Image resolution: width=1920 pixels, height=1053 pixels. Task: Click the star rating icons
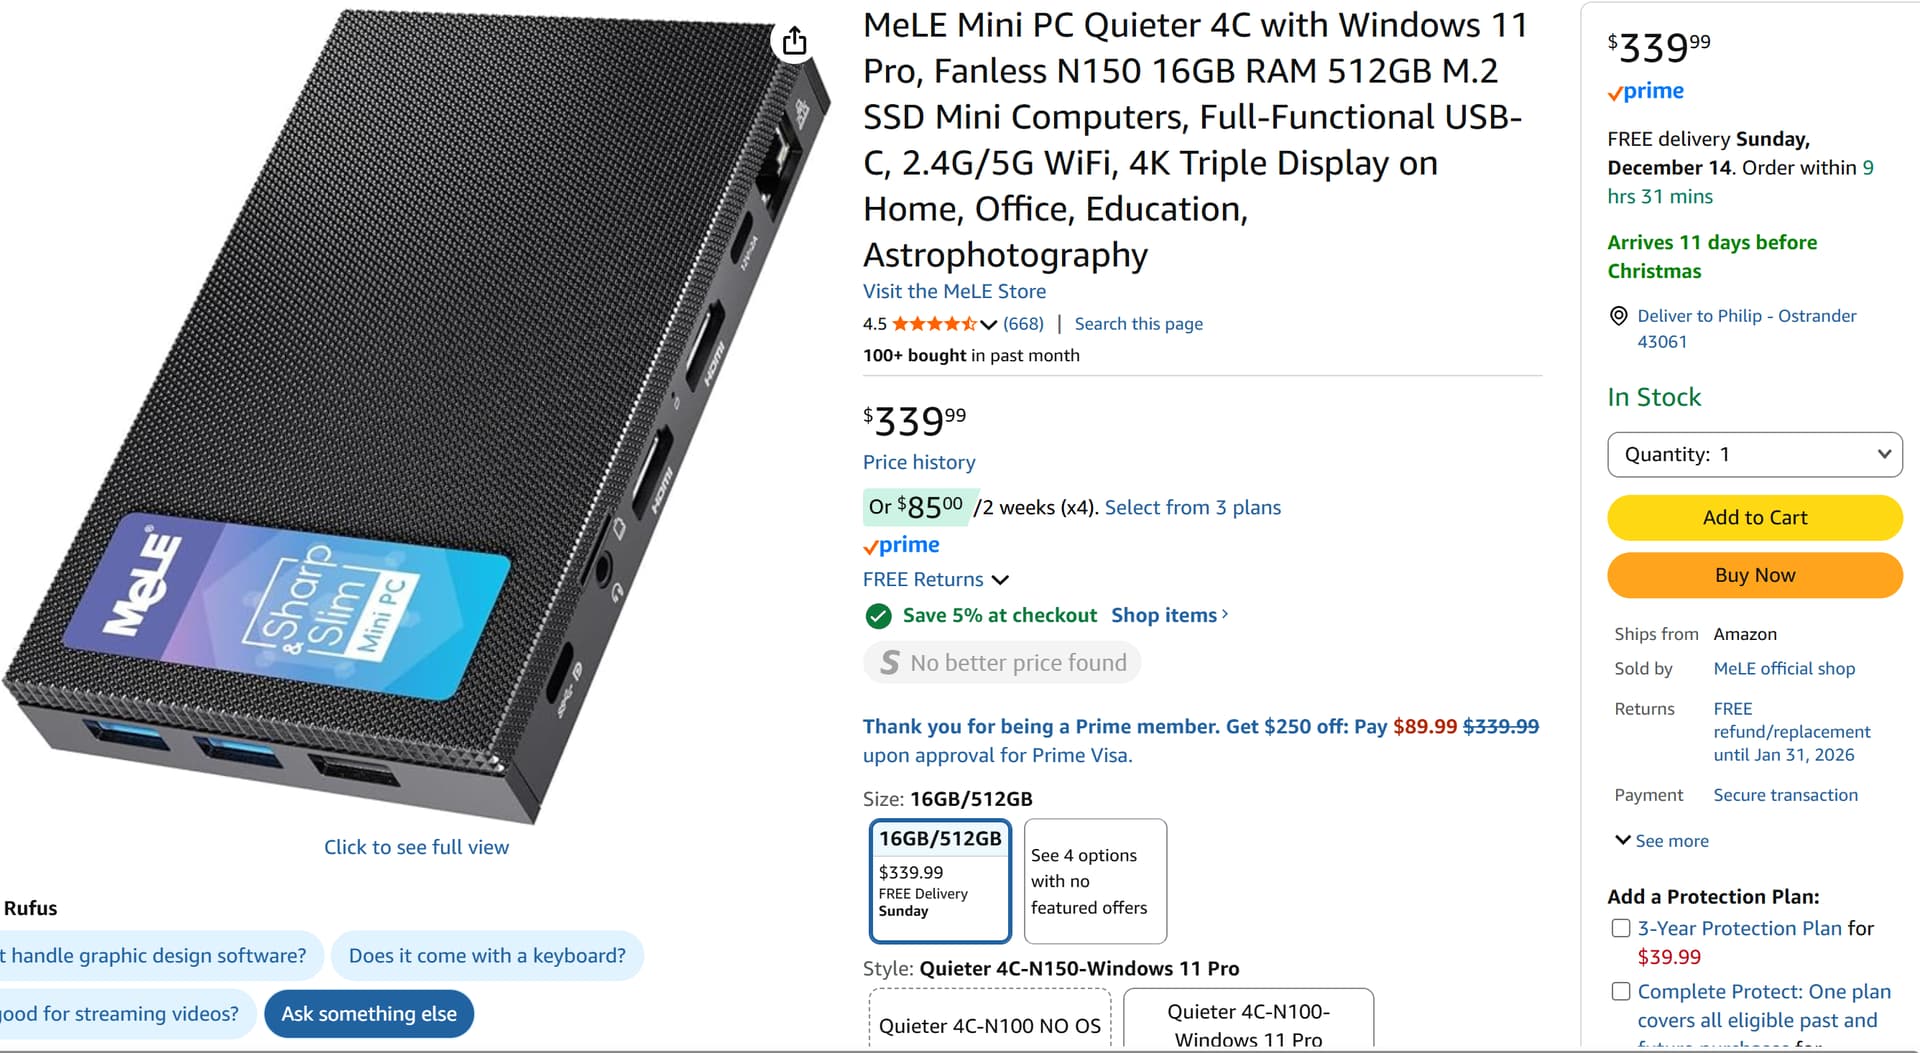point(933,324)
